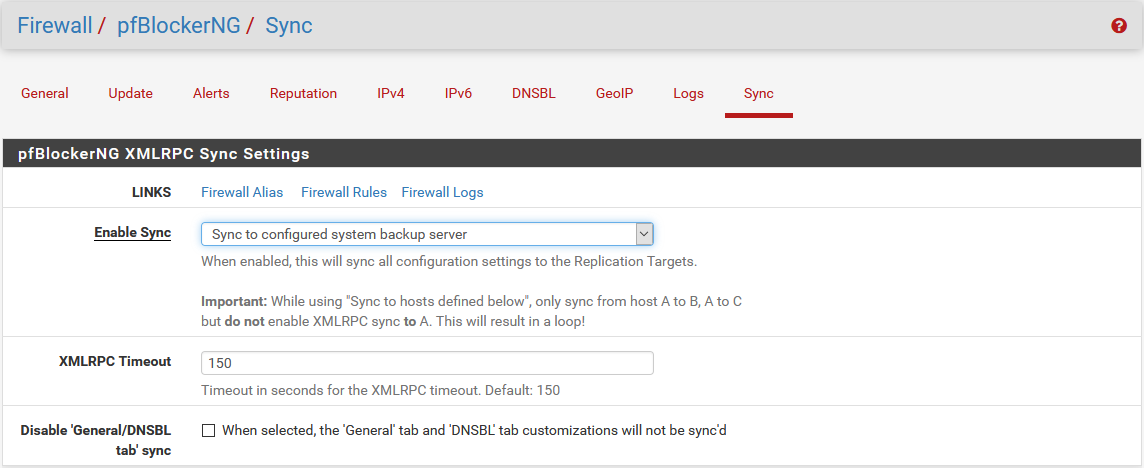
Task: Click the 'Timeout in seconds' help text
Action: [x=380, y=391]
